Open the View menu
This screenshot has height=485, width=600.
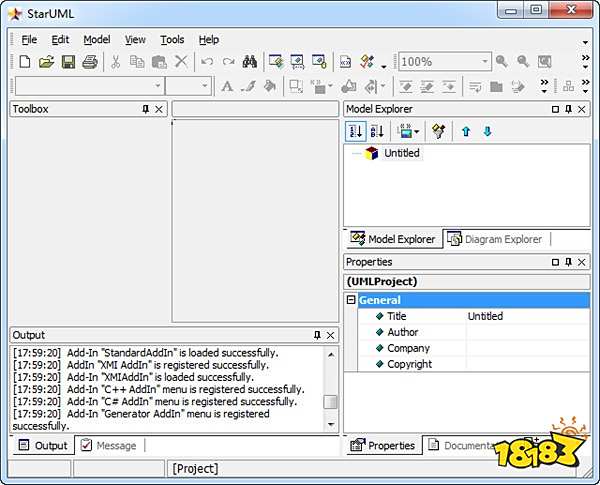135,40
